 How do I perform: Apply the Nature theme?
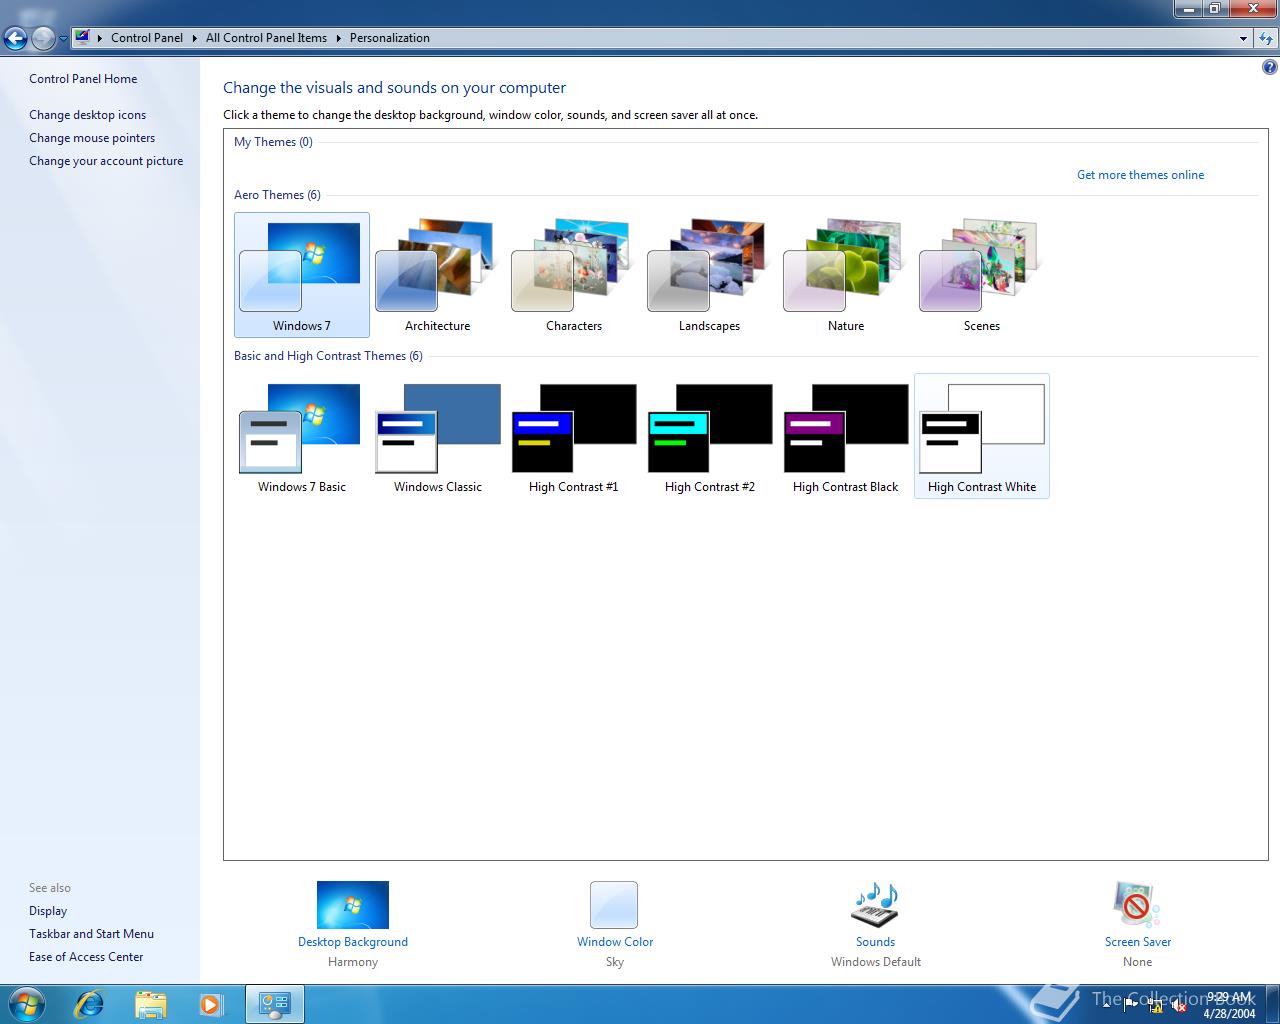click(x=845, y=275)
